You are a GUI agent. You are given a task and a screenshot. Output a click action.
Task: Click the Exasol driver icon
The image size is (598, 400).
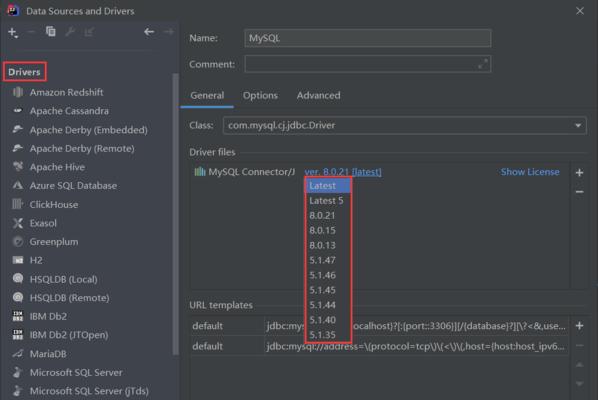18,223
